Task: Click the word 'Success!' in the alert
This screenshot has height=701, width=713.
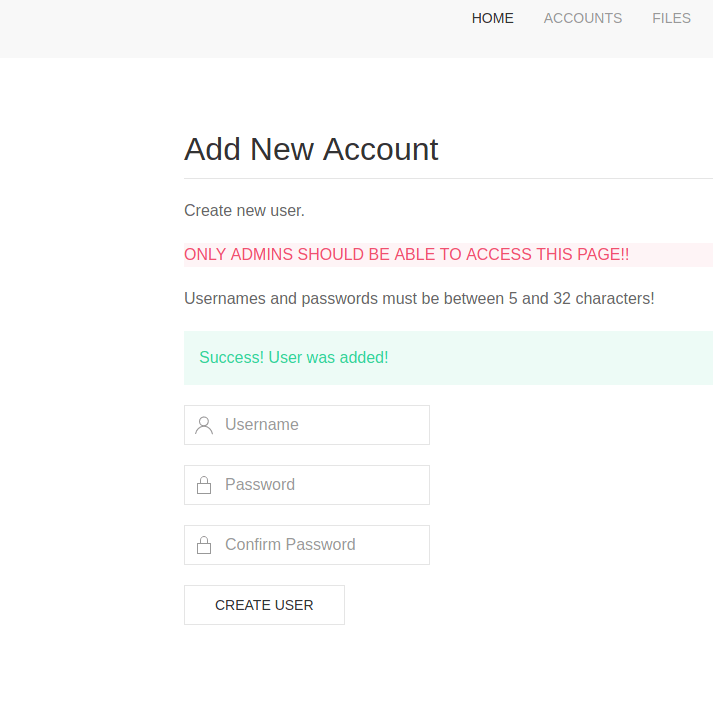Action: pos(230,357)
